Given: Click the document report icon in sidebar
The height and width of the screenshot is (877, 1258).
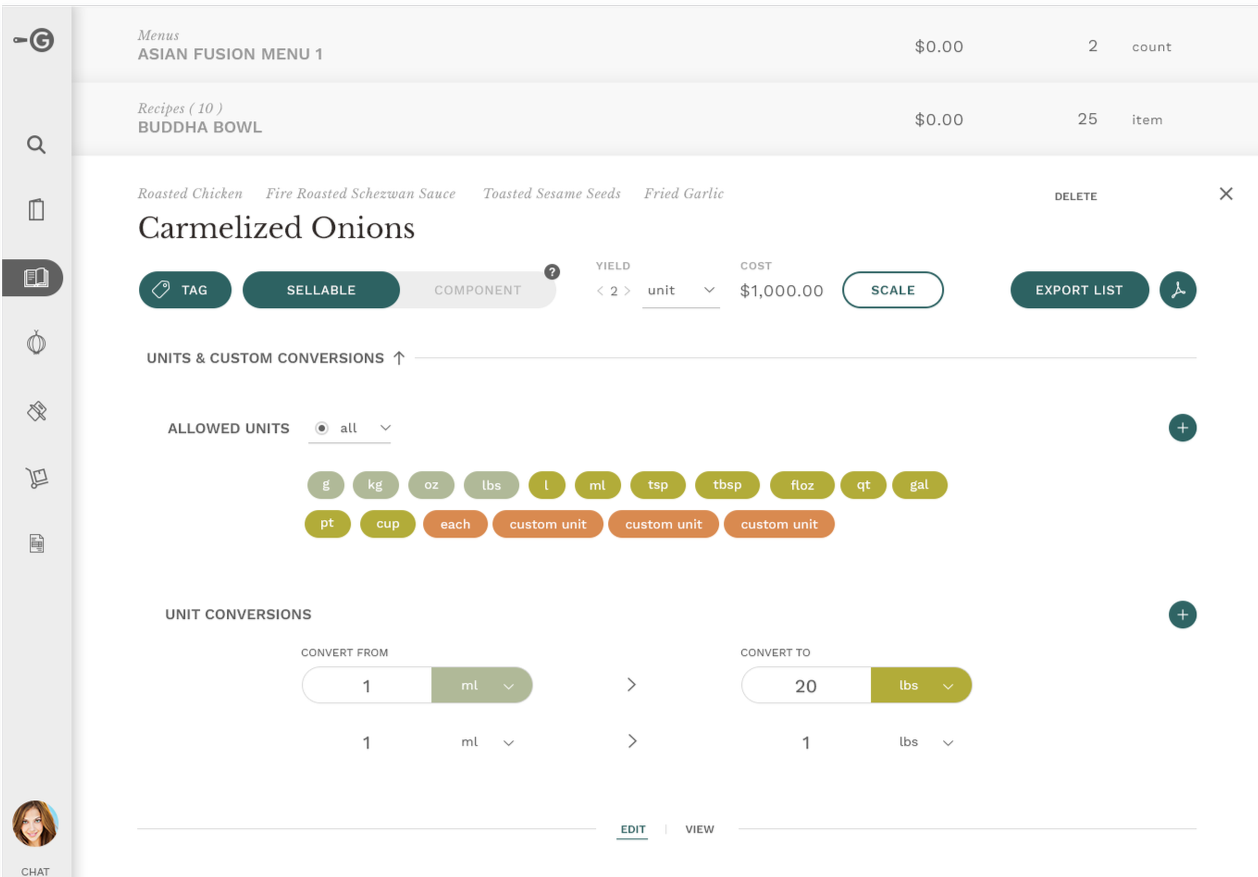Looking at the screenshot, I should pos(36,544).
